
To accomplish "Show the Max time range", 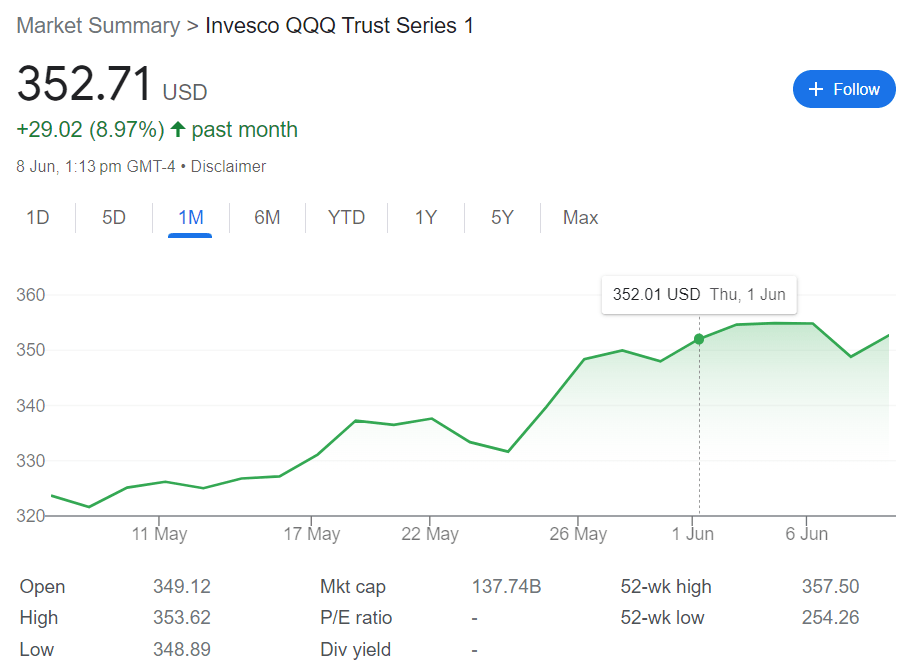I will pos(580,217).
